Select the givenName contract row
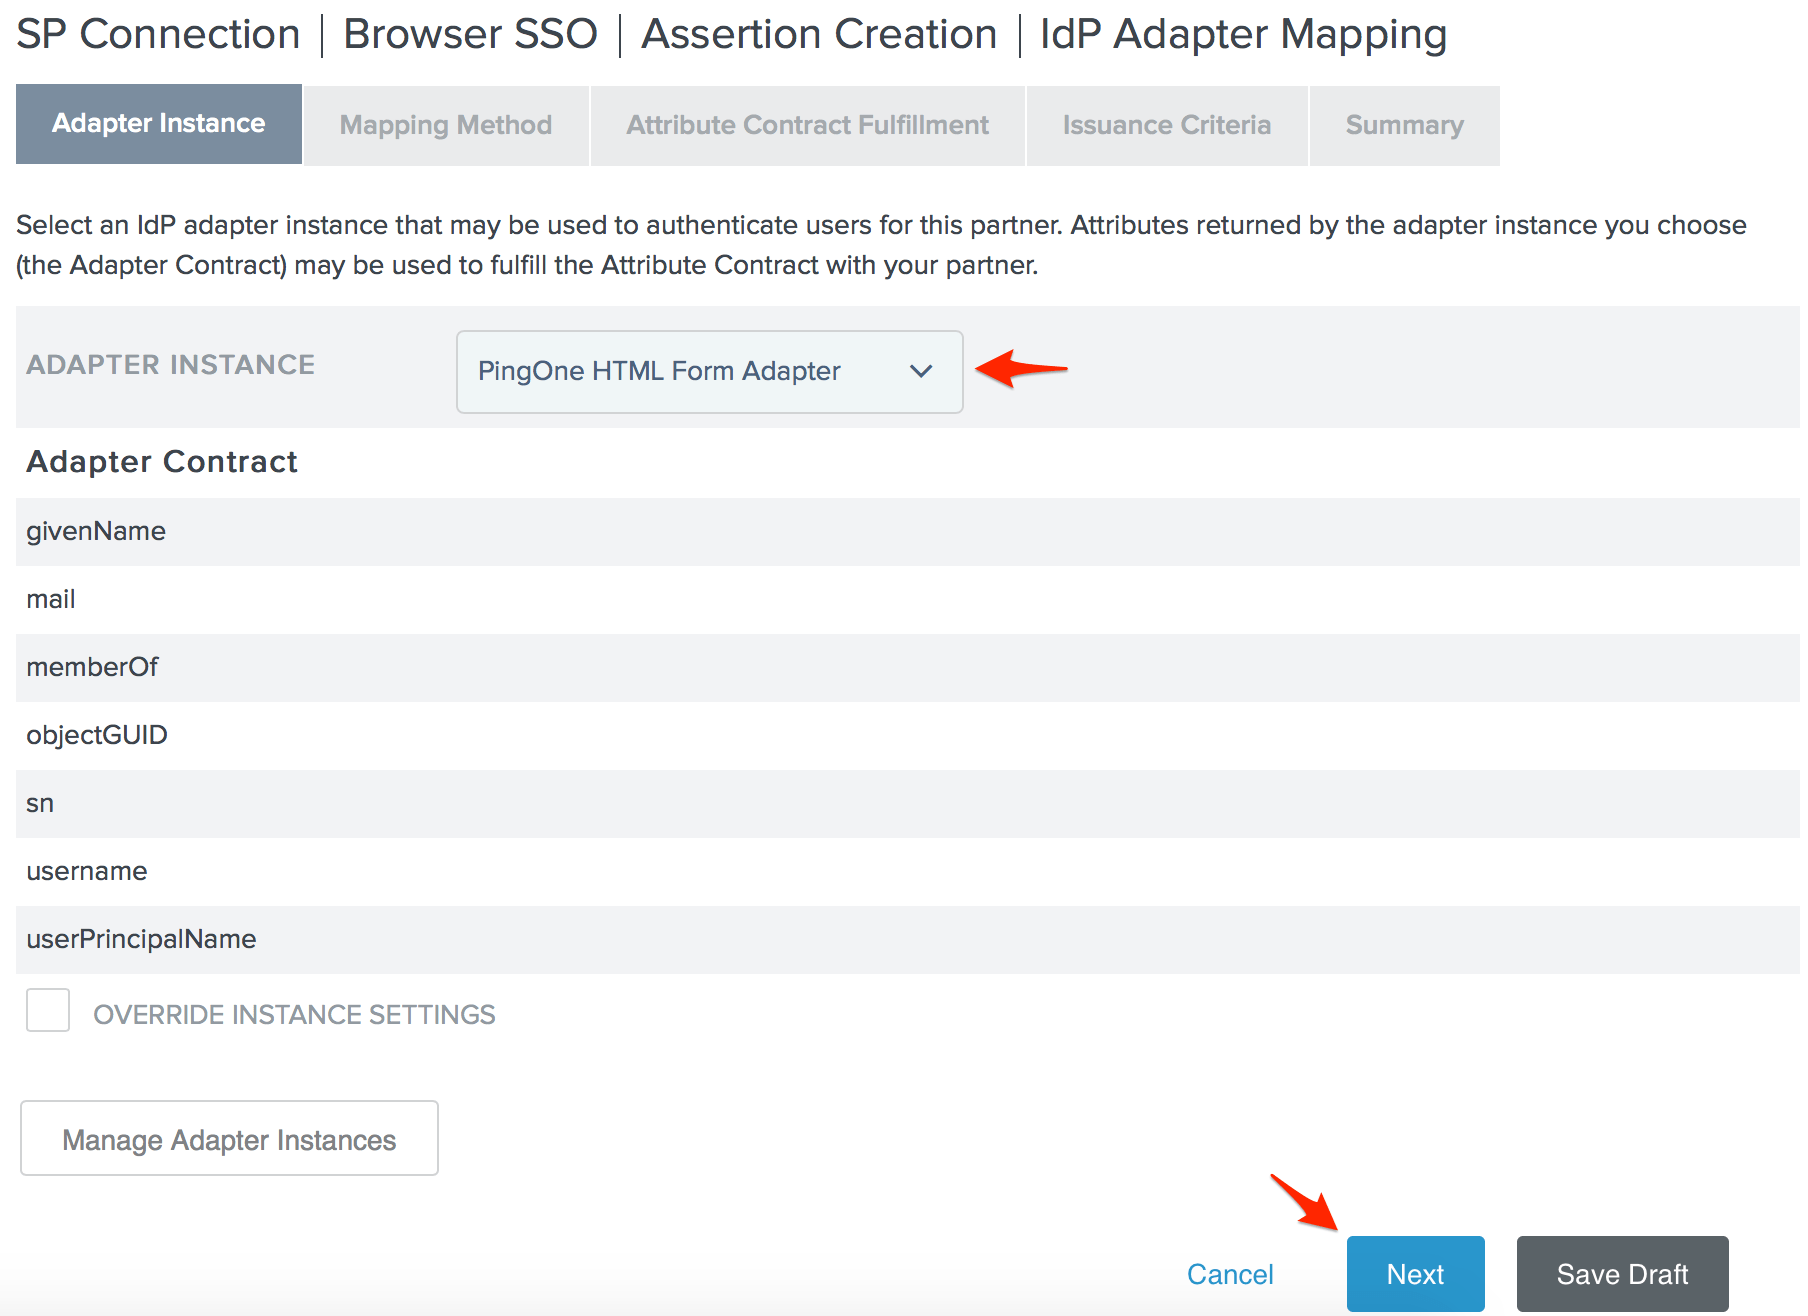1808x1316 pixels. click(x=96, y=531)
